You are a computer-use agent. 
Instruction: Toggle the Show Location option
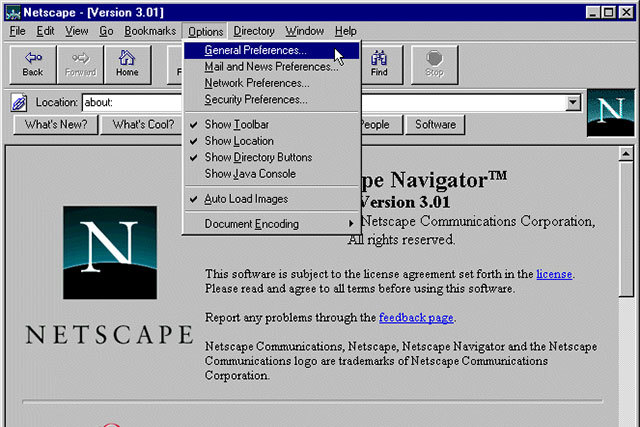click(x=271, y=141)
